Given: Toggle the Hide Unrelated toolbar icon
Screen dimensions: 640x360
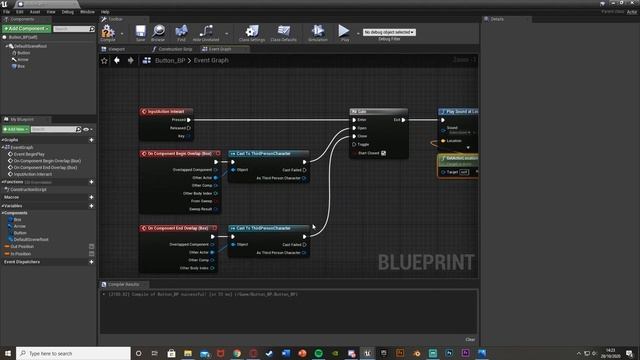Looking at the screenshot, I should [206, 33].
